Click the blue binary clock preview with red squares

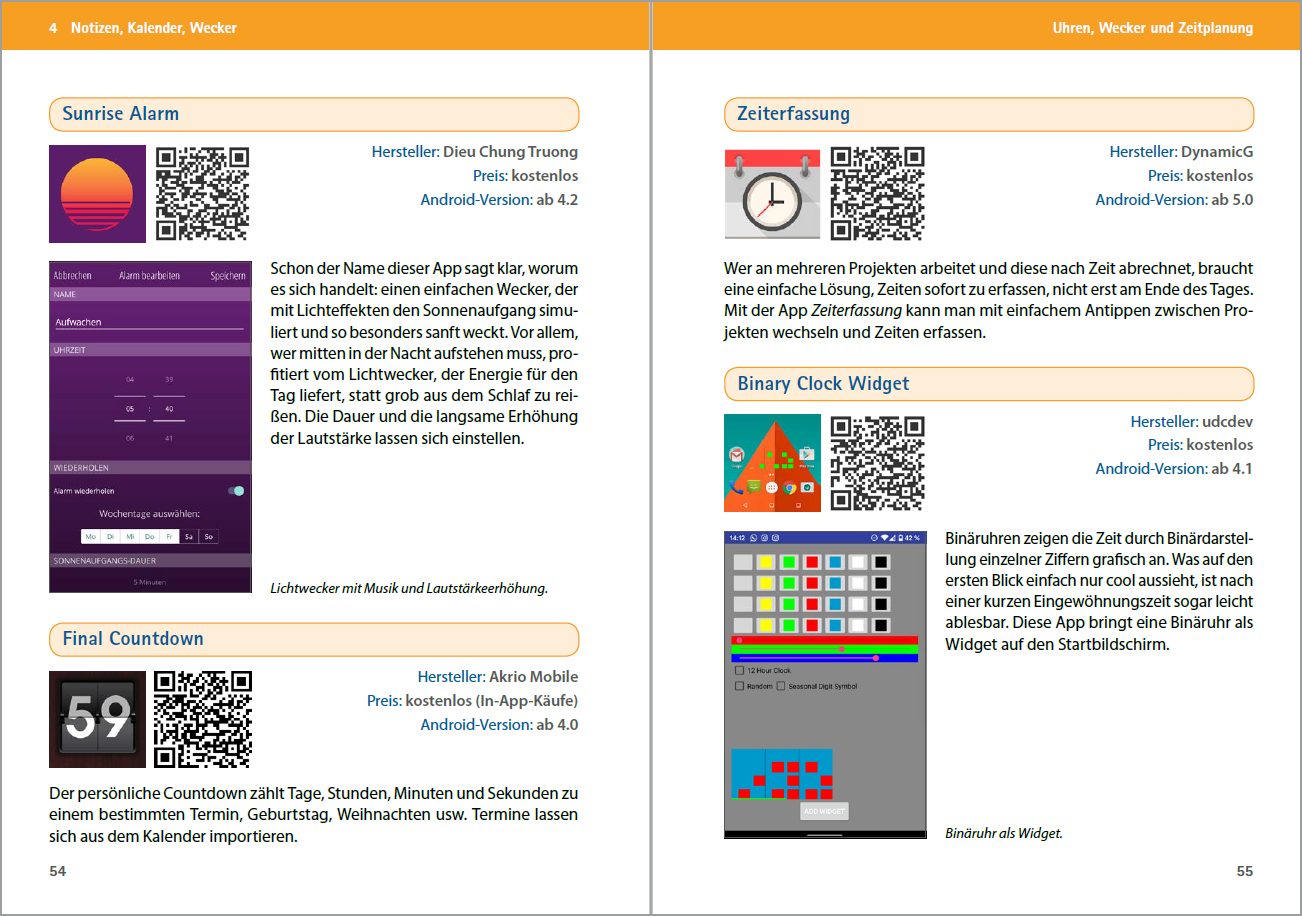click(x=782, y=774)
